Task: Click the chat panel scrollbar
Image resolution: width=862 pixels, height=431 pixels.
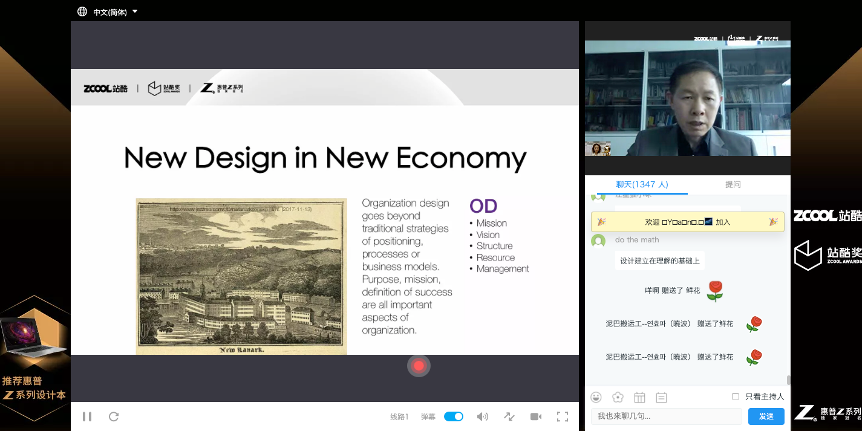Action: (x=788, y=379)
